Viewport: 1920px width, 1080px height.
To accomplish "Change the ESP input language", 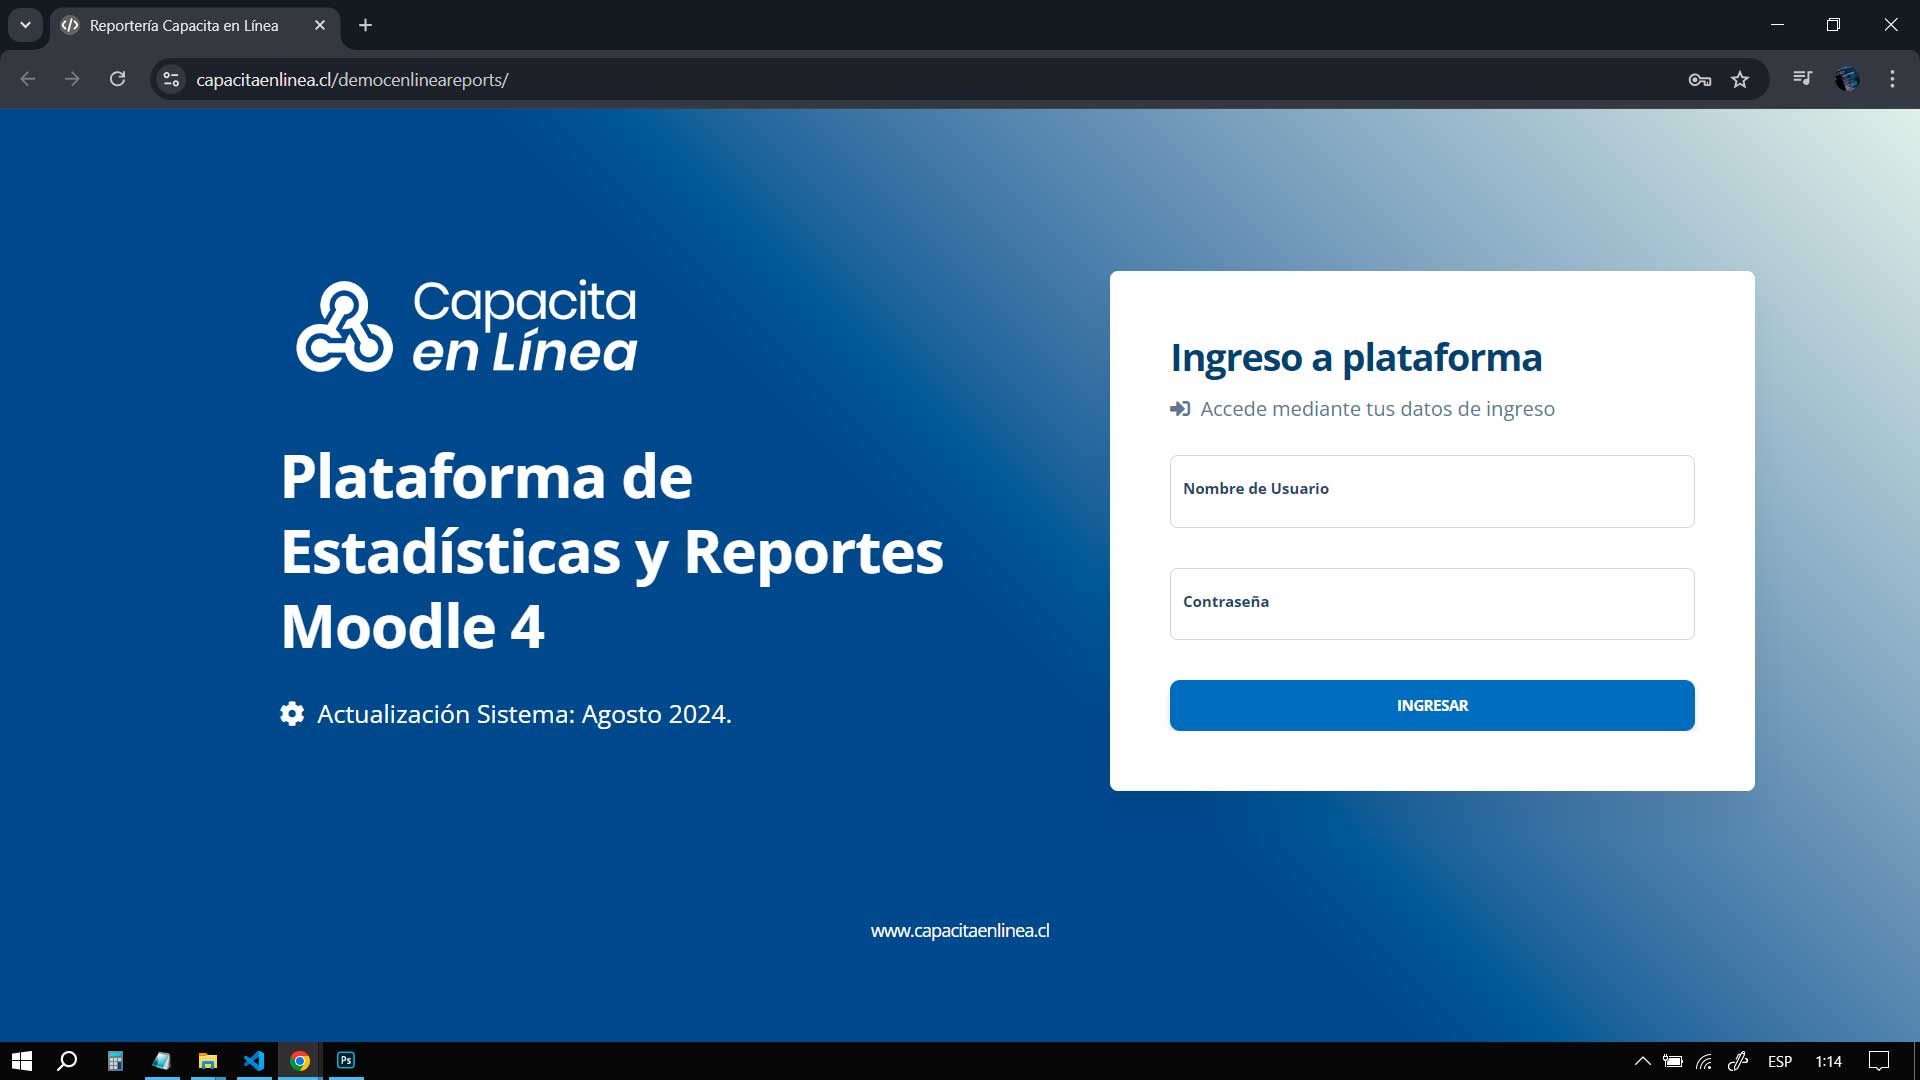I will (x=1780, y=1061).
